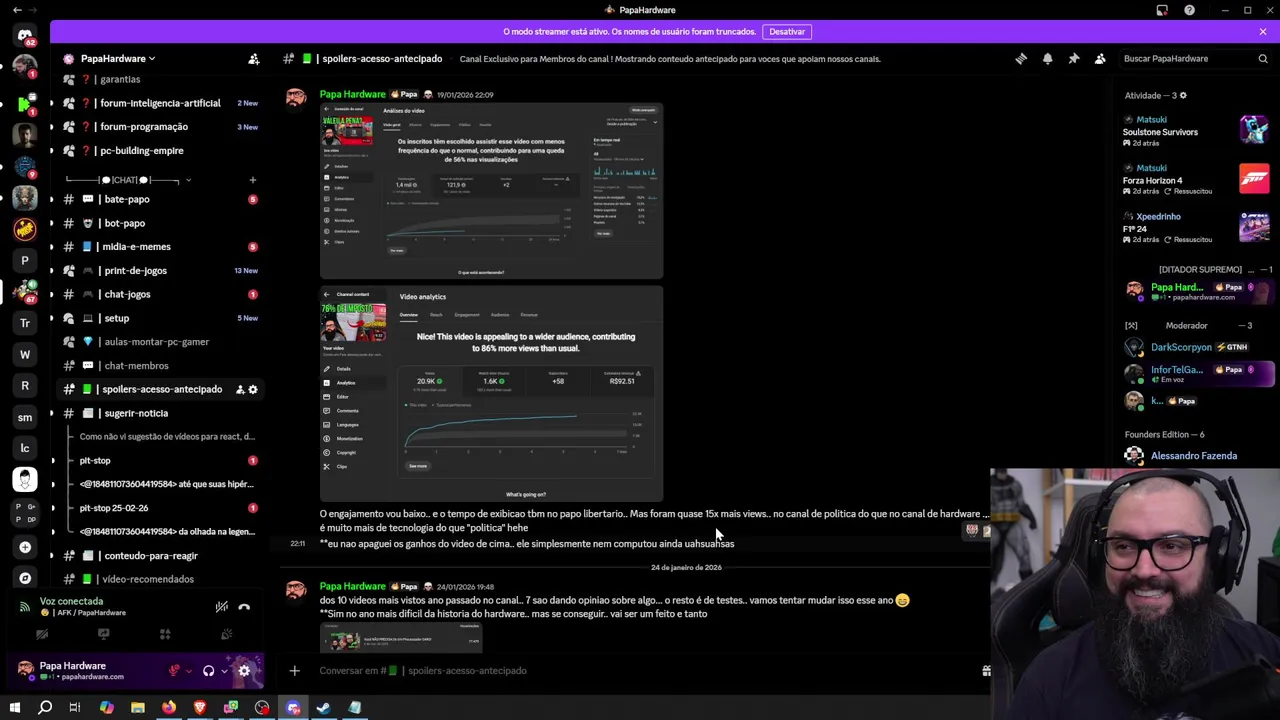Open microphone input options arrow
The image size is (1280, 720).
pos(189,671)
